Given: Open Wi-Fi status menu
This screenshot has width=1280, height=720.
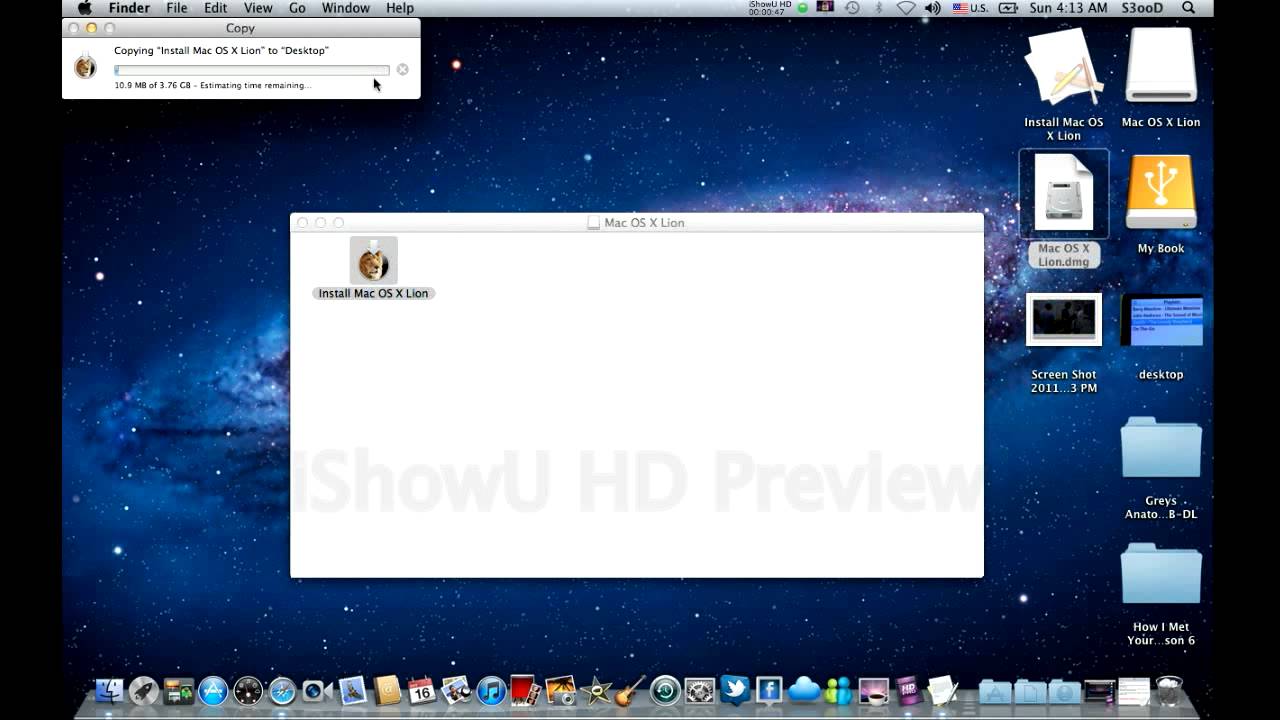Looking at the screenshot, I should [906, 8].
